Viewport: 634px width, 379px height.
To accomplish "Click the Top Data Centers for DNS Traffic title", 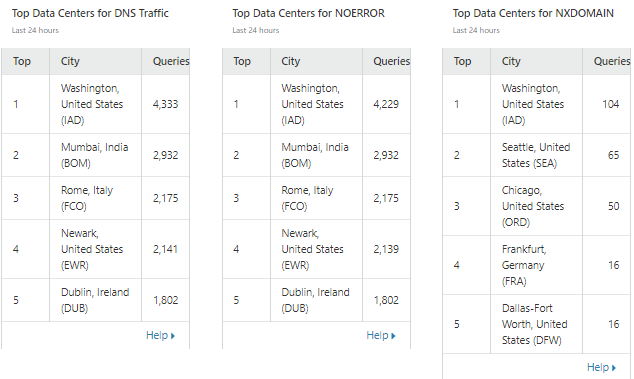I will tap(90, 13).
